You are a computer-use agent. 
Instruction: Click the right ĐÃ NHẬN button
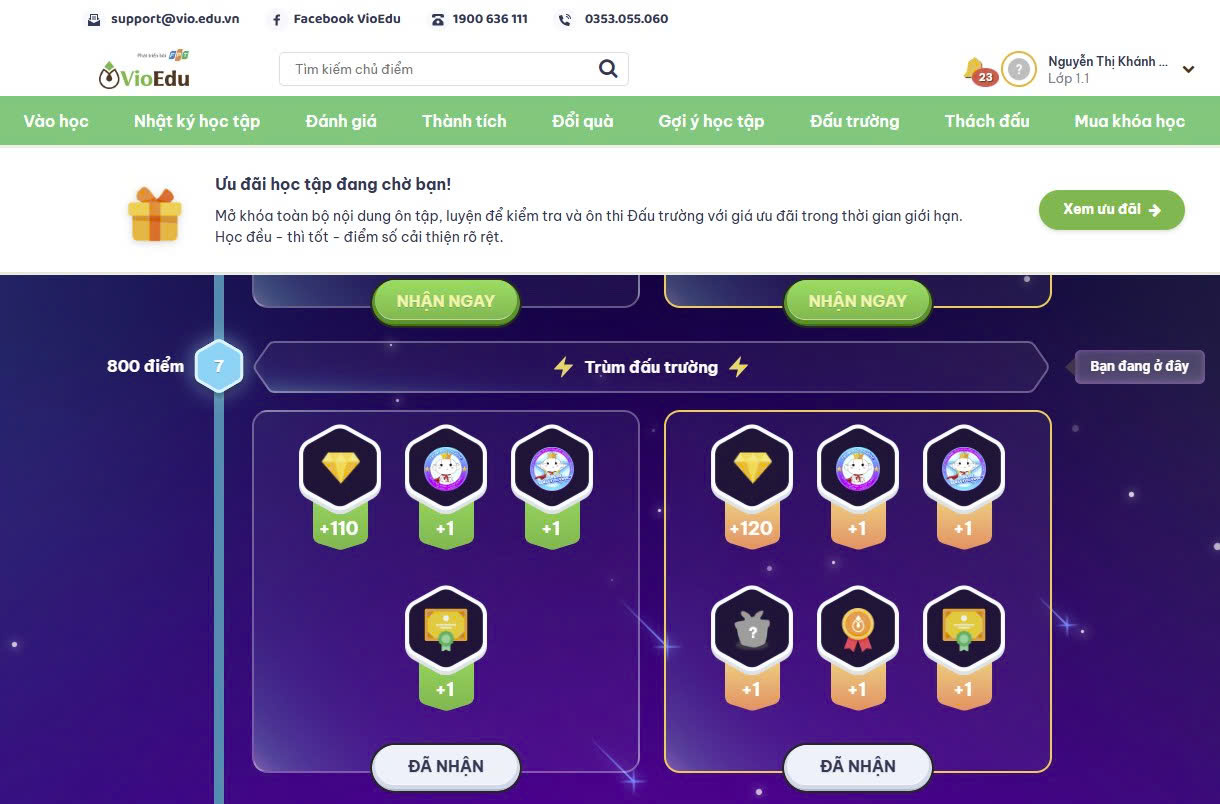pyautogui.click(x=858, y=767)
